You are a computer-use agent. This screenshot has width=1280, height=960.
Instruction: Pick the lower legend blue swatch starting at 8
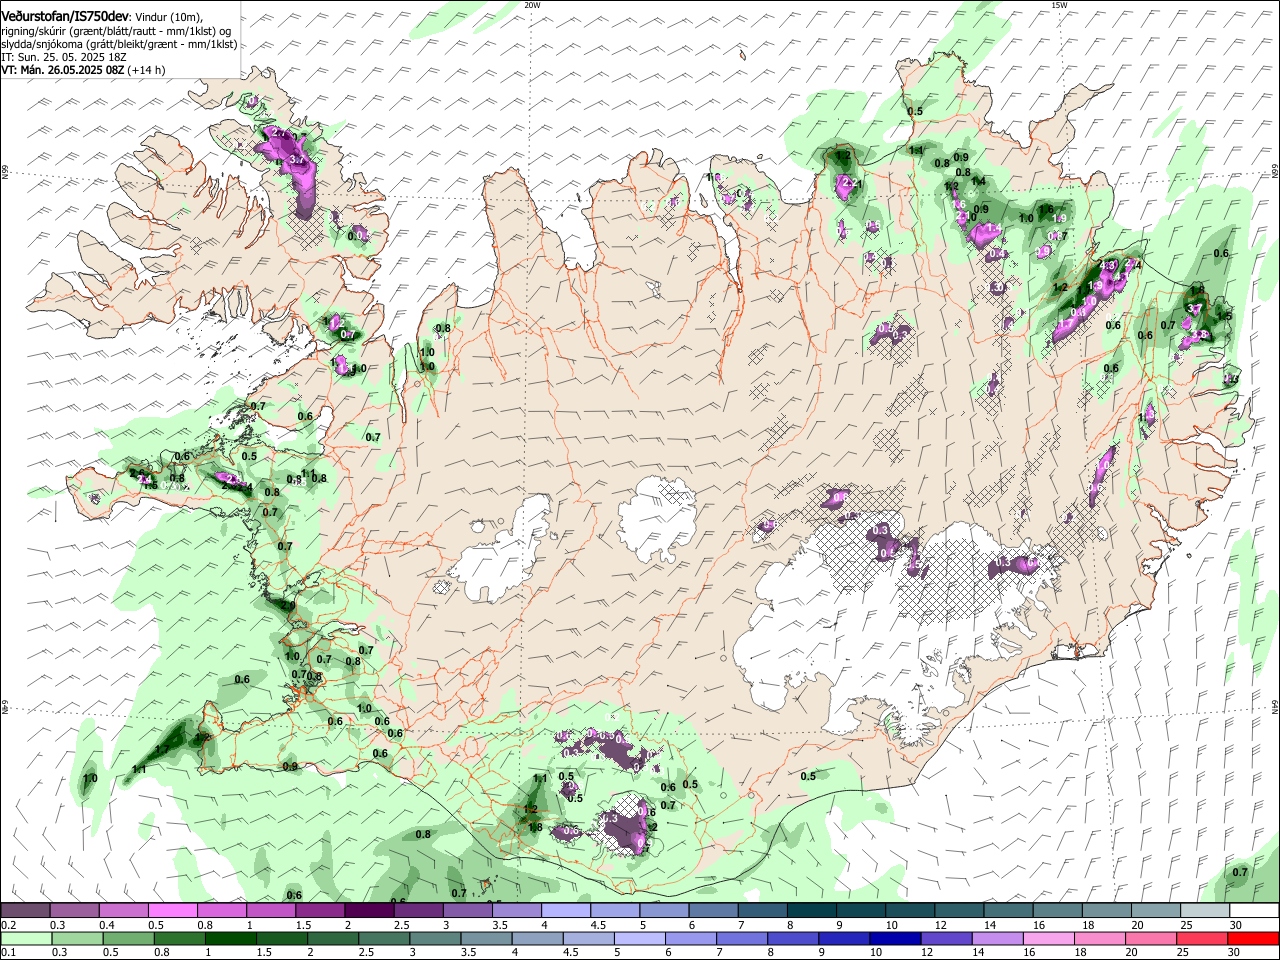(794, 938)
